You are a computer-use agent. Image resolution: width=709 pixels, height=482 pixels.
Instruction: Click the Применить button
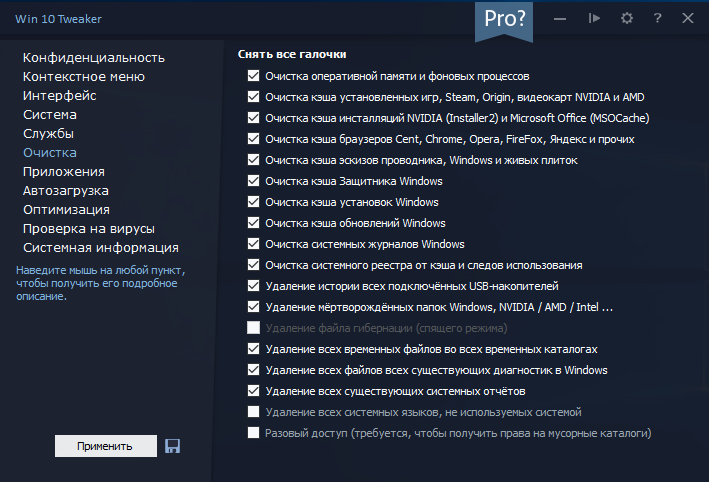point(106,446)
